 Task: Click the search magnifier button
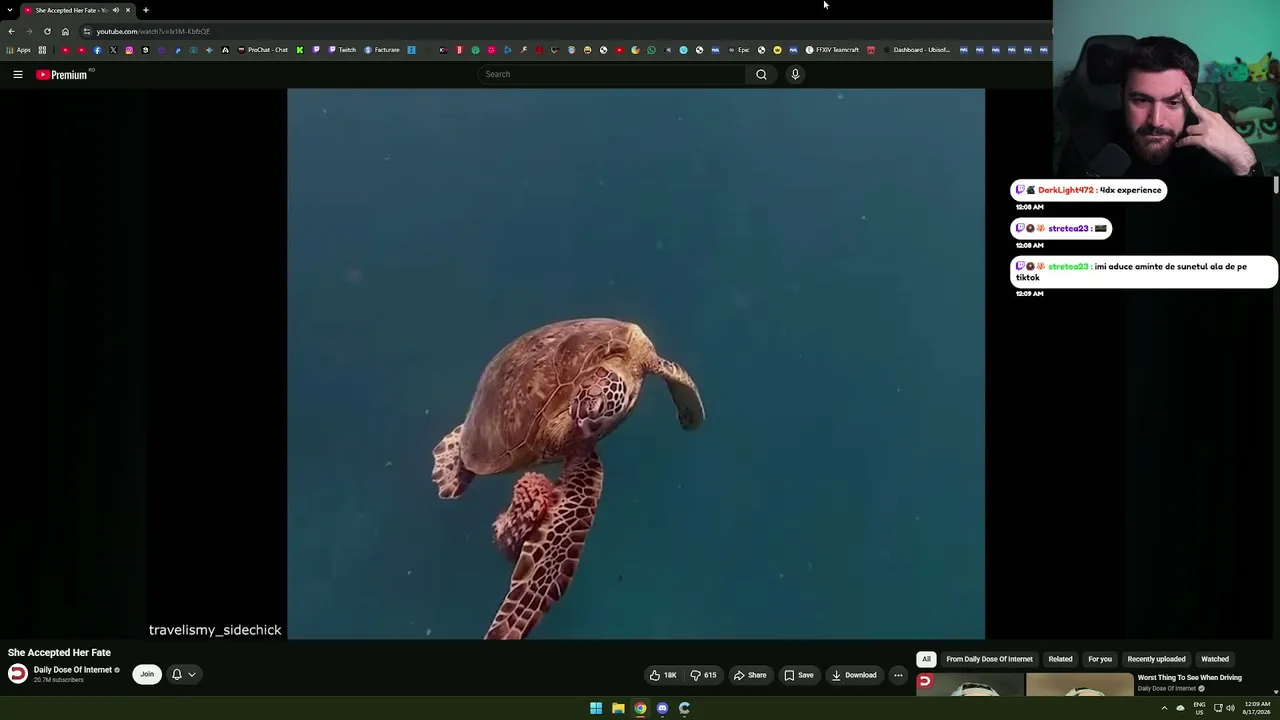click(761, 74)
